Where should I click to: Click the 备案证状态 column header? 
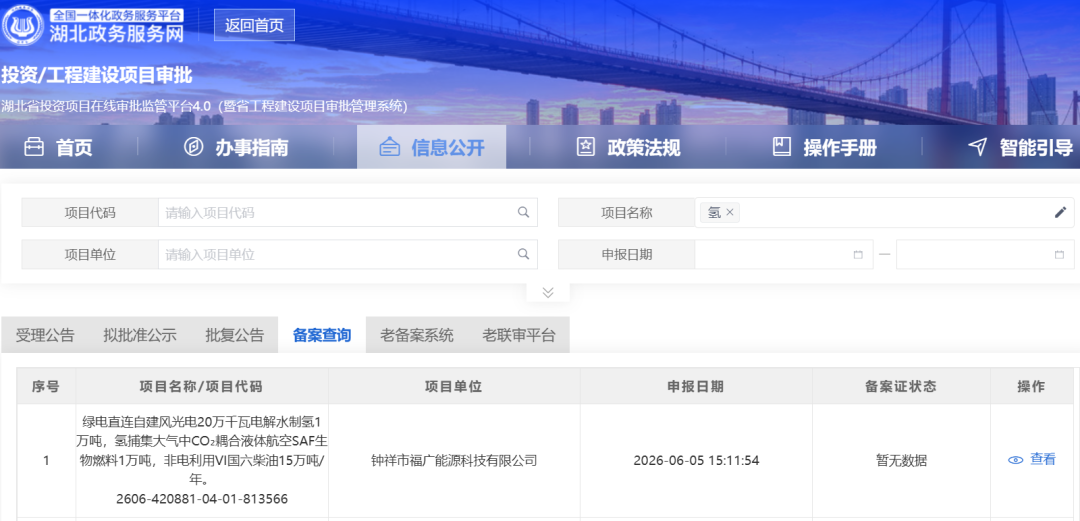pyautogui.click(x=901, y=386)
